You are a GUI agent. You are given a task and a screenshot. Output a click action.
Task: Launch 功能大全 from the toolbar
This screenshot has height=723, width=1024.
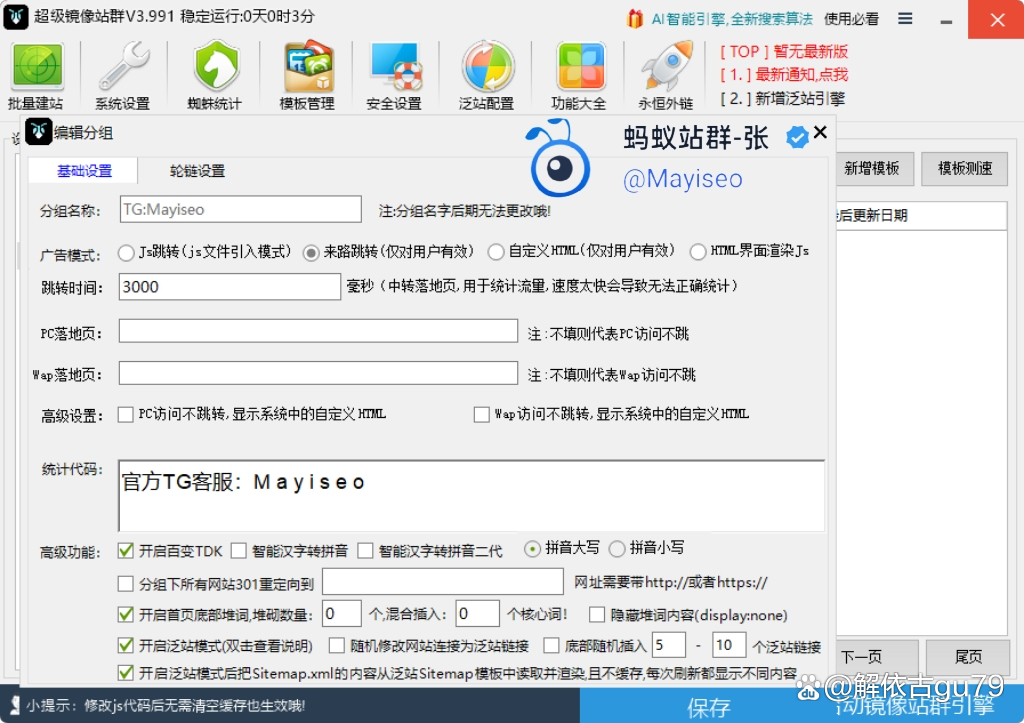pos(580,72)
